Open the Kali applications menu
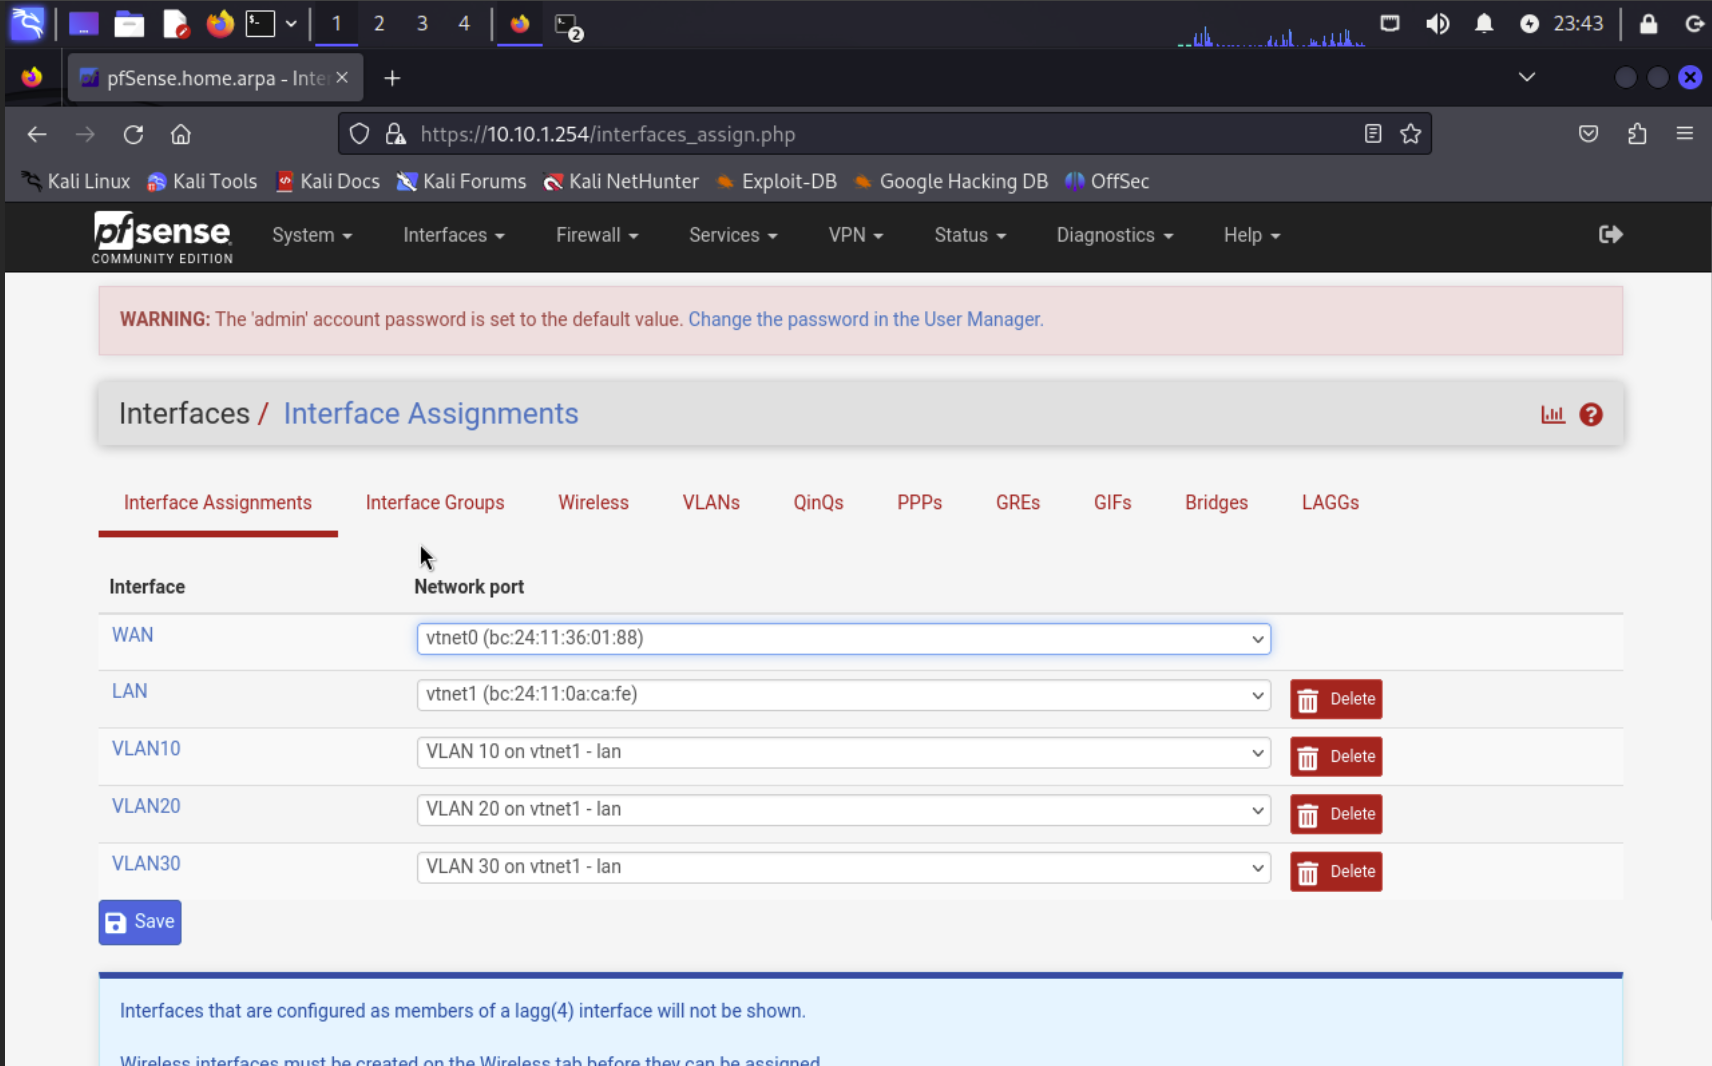The image size is (1712, 1066). coord(26,22)
